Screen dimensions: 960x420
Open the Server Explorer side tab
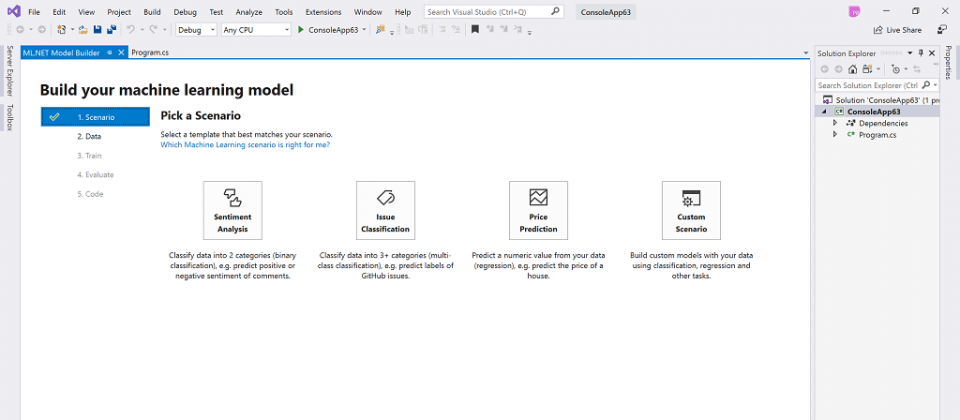click(9, 70)
